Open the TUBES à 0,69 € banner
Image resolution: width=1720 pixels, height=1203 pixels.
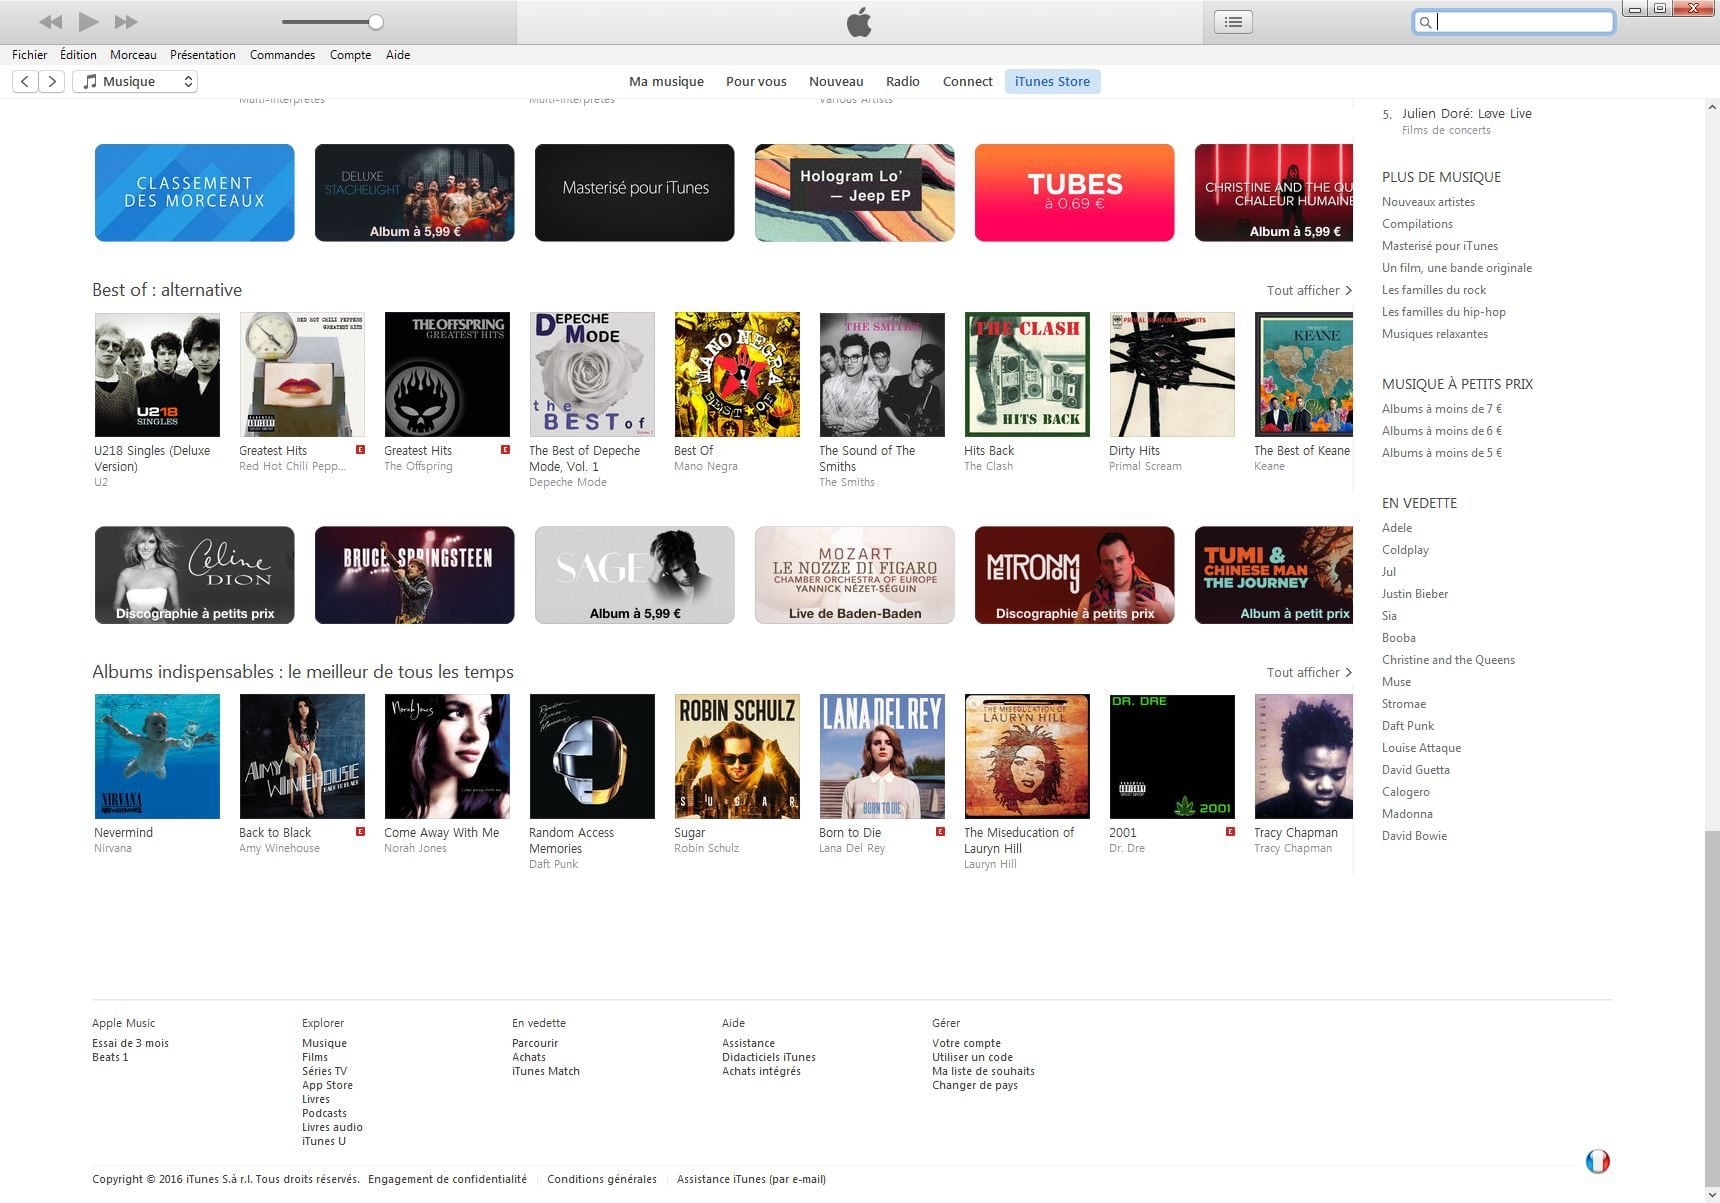(x=1074, y=192)
